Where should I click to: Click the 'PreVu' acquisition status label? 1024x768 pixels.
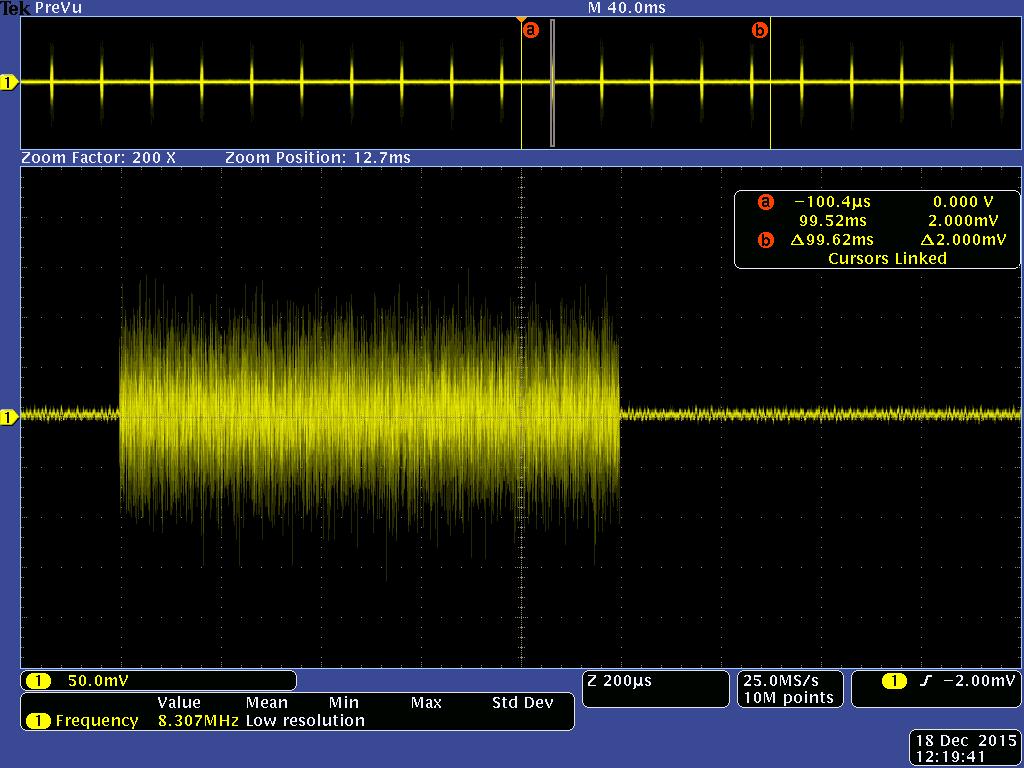[x=58, y=8]
